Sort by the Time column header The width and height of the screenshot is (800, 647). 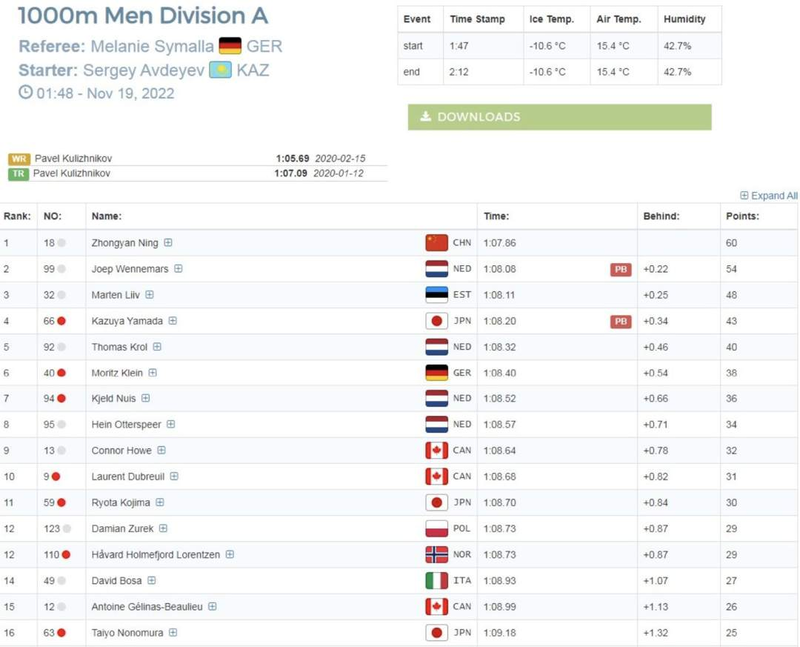[496, 216]
